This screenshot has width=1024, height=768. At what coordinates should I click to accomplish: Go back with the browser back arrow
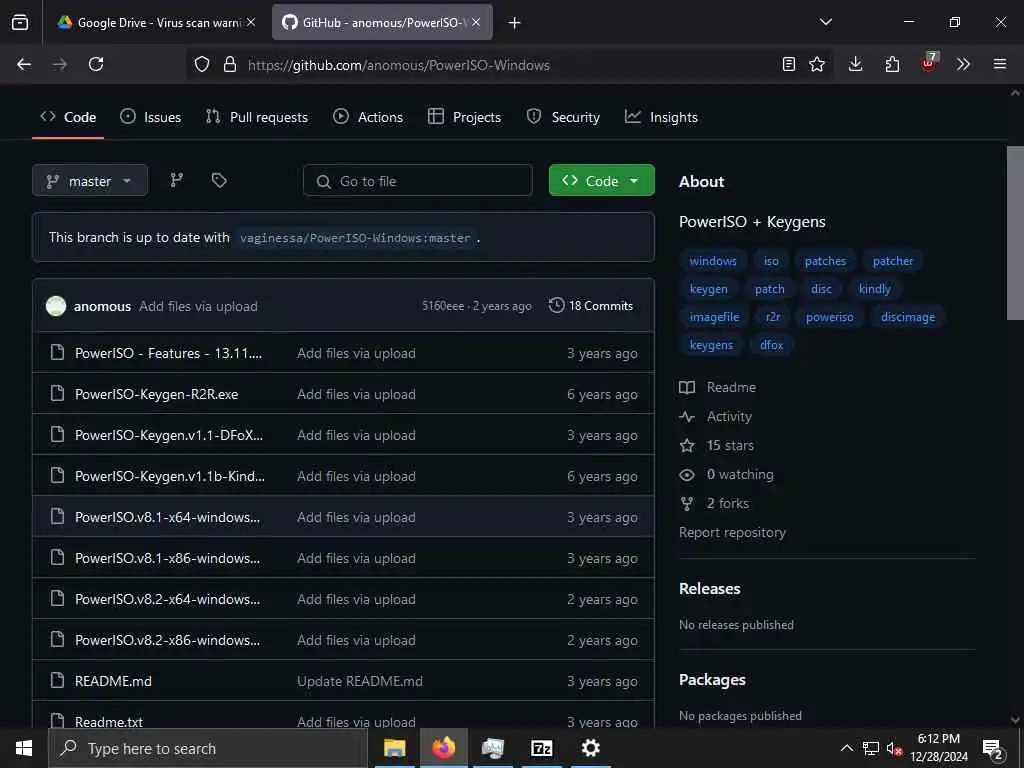24,64
